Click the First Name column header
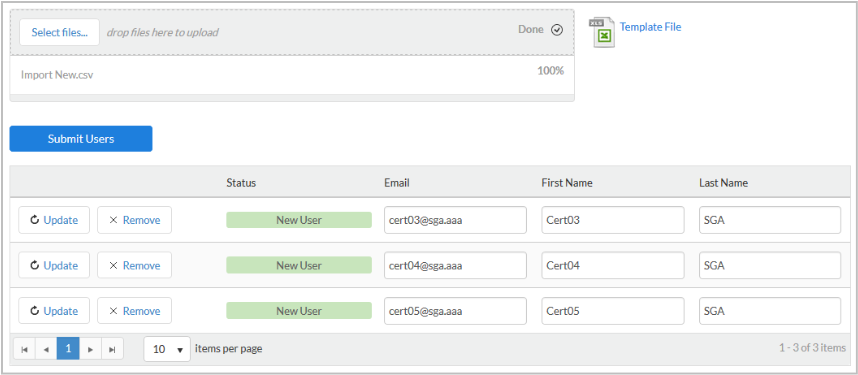This screenshot has height=375, width=858. [x=567, y=183]
